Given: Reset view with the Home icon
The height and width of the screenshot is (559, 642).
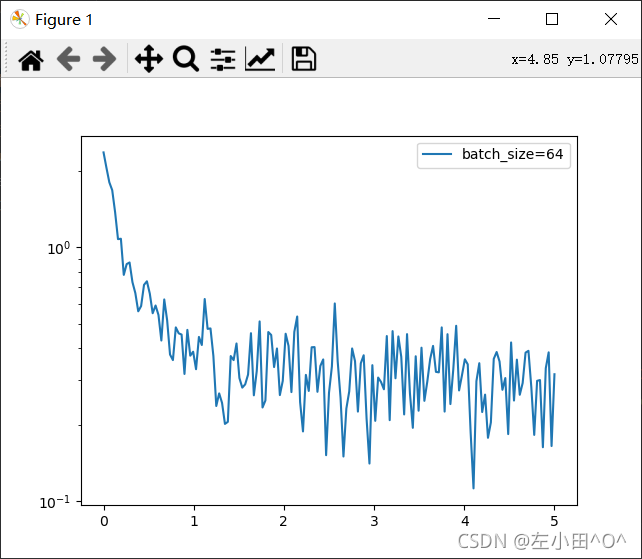Looking at the screenshot, I should click(x=31, y=59).
